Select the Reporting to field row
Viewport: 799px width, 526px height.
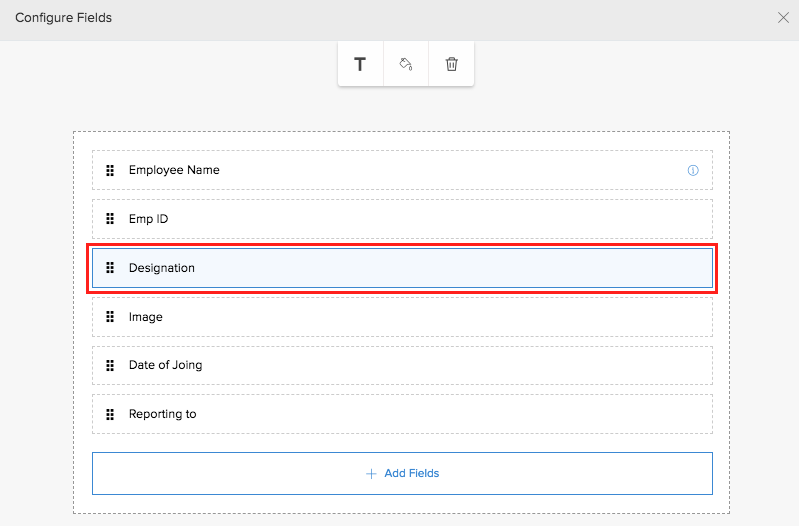pyautogui.click(x=400, y=414)
